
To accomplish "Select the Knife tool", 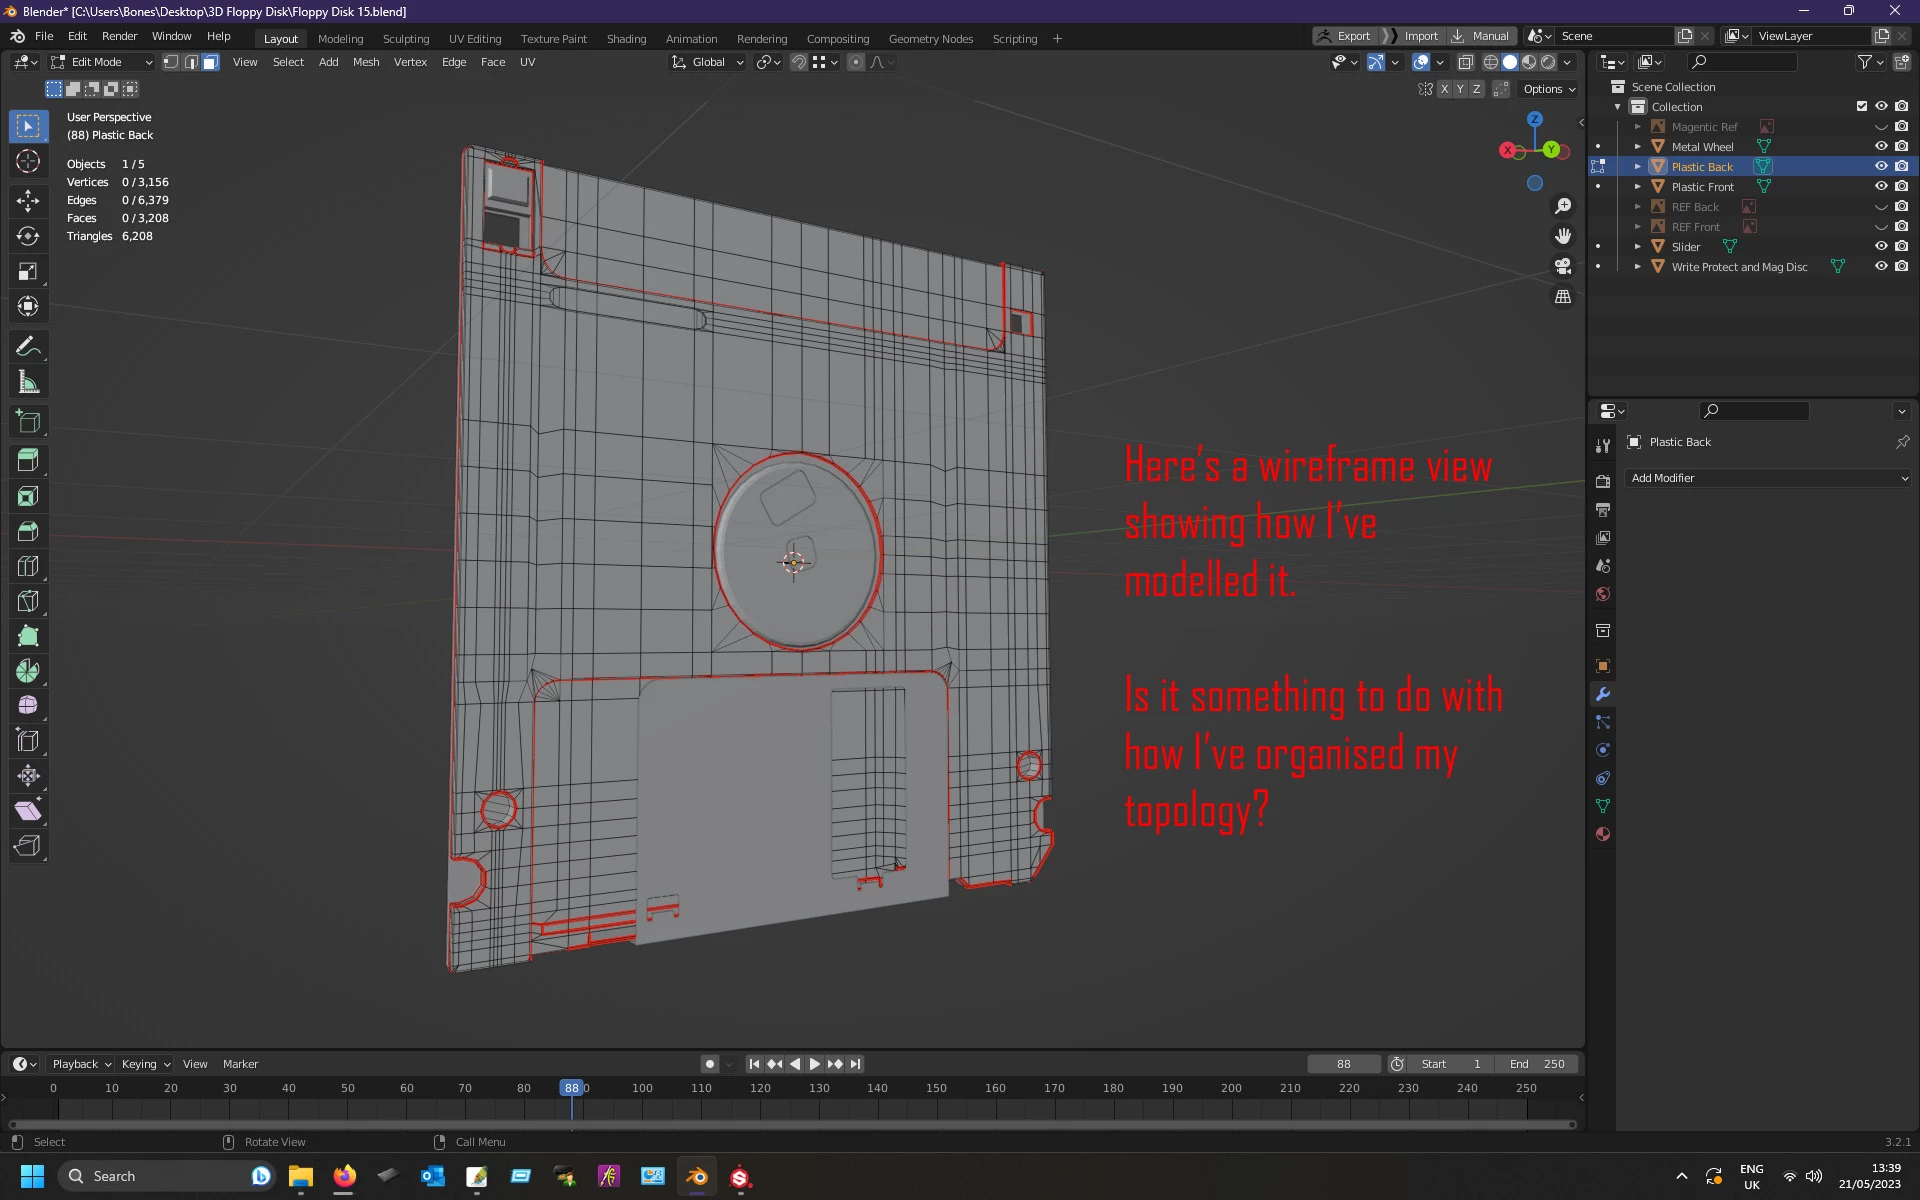I will point(28,601).
